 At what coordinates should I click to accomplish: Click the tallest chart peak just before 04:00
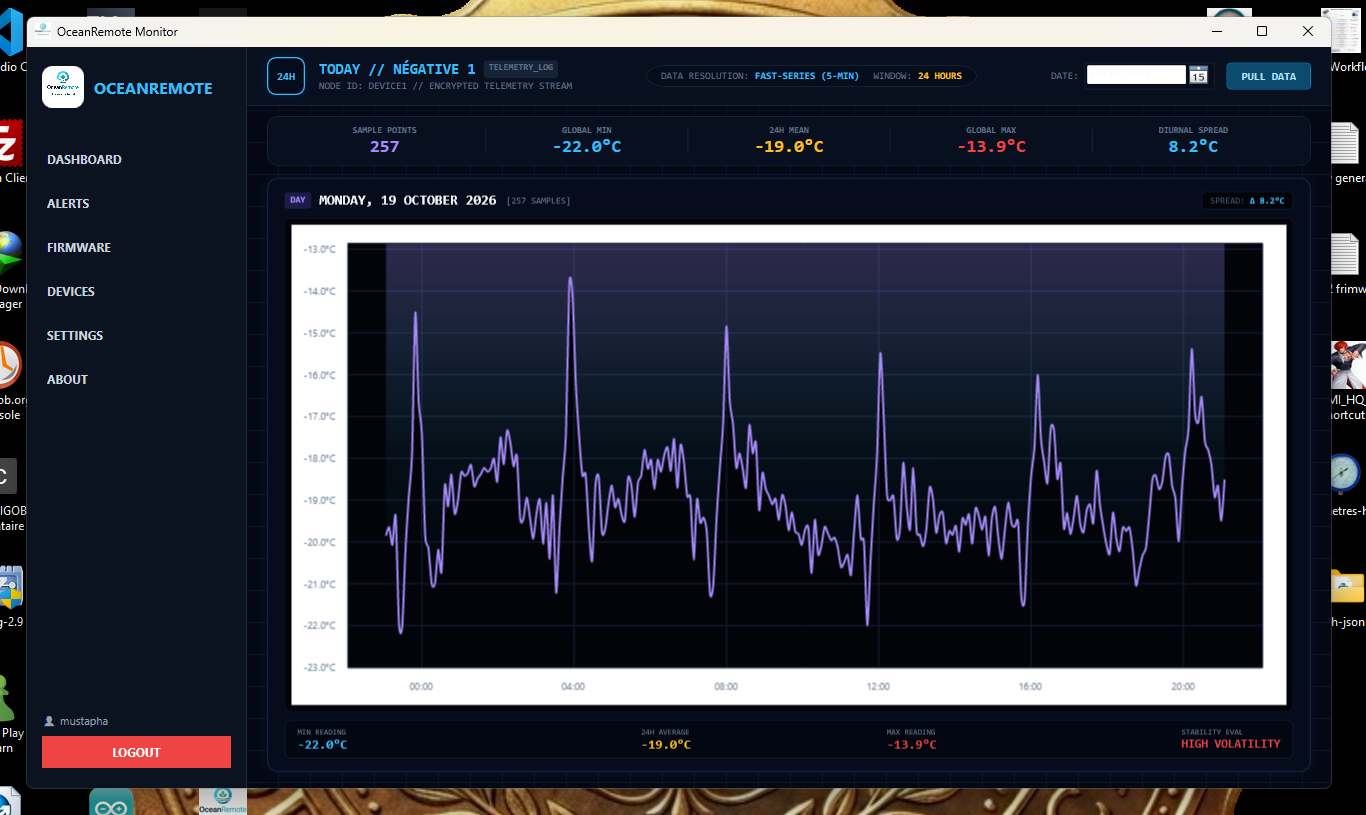pos(571,279)
